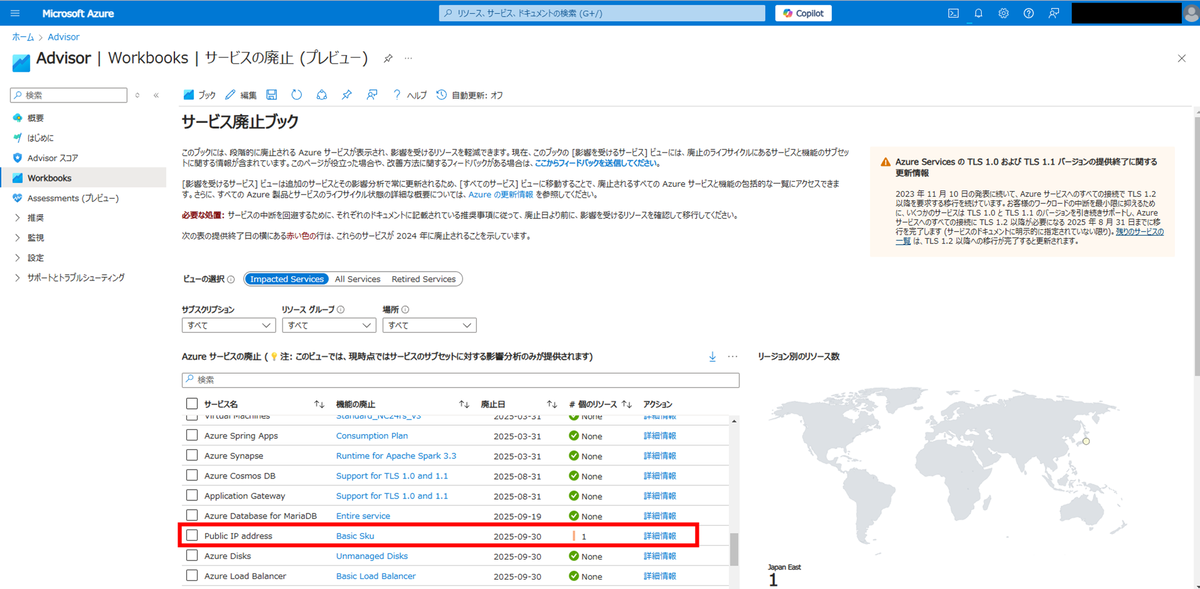
Task: Open the feedback icon in the top bar
Action: [1053, 13]
